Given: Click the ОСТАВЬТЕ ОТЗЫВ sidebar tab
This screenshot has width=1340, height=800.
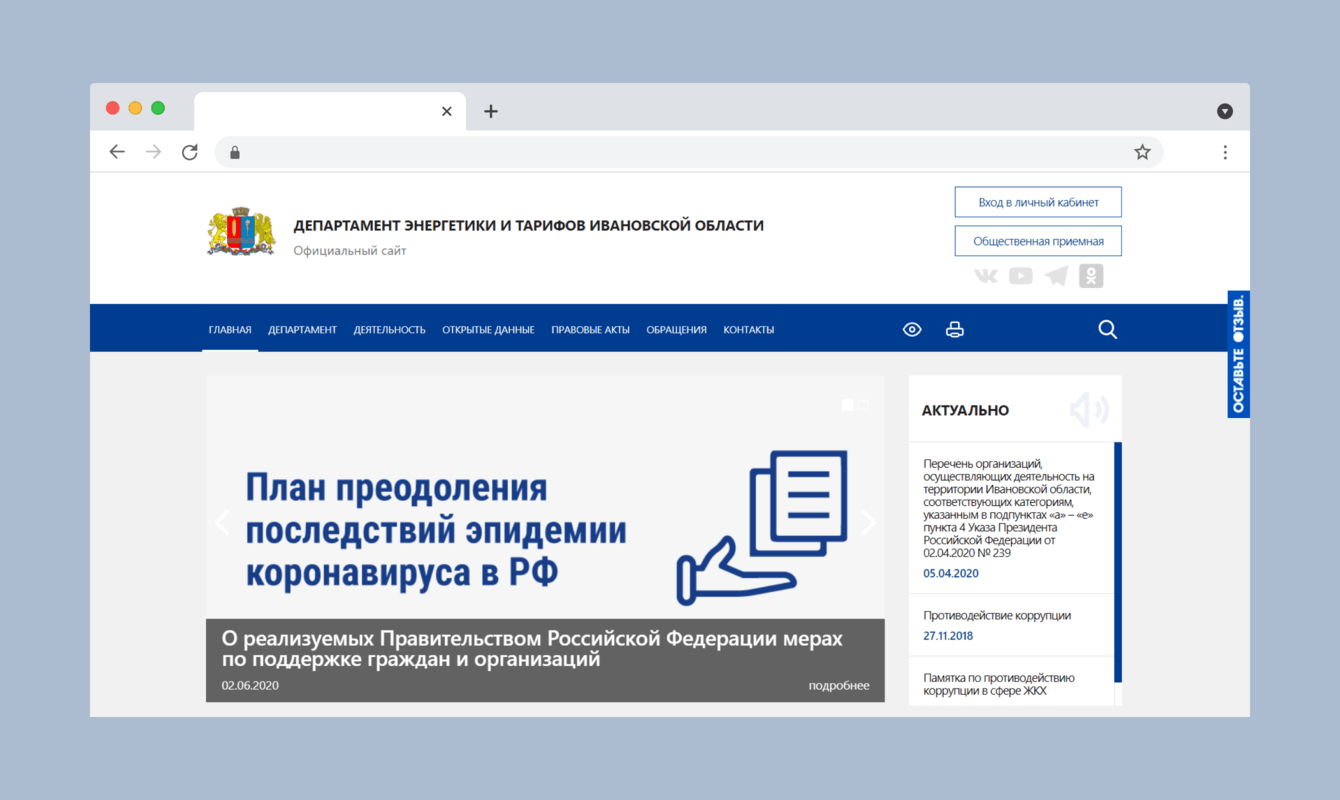Looking at the screenshot, I should click(x=1238, y=353).
